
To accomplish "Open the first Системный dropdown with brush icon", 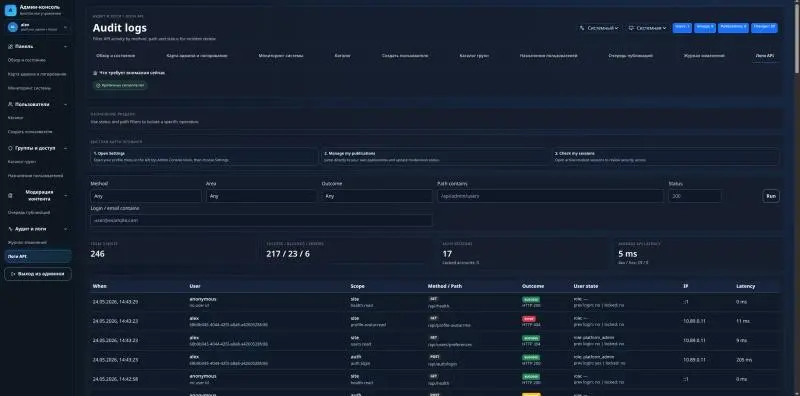I will click(x=599, y=28).
